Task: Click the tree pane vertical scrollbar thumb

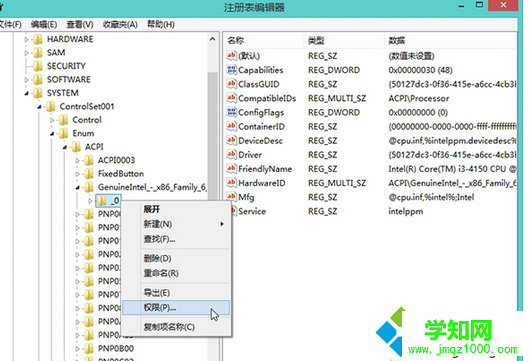Action: (213, 135)
